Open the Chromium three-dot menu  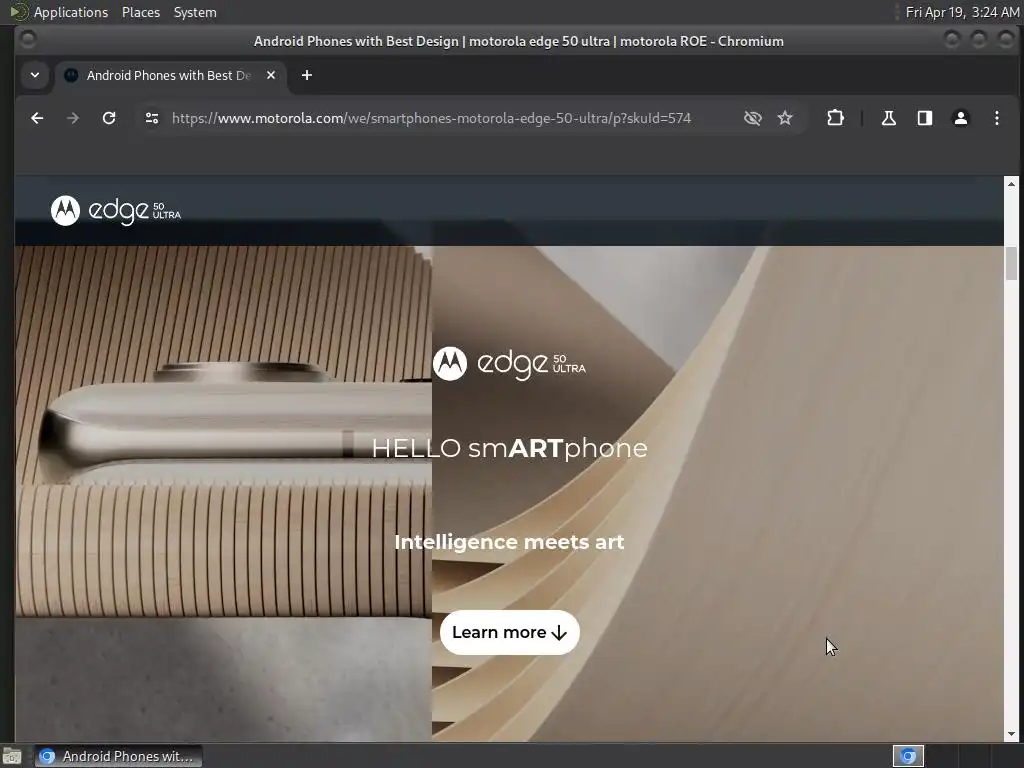pos(997,118)
